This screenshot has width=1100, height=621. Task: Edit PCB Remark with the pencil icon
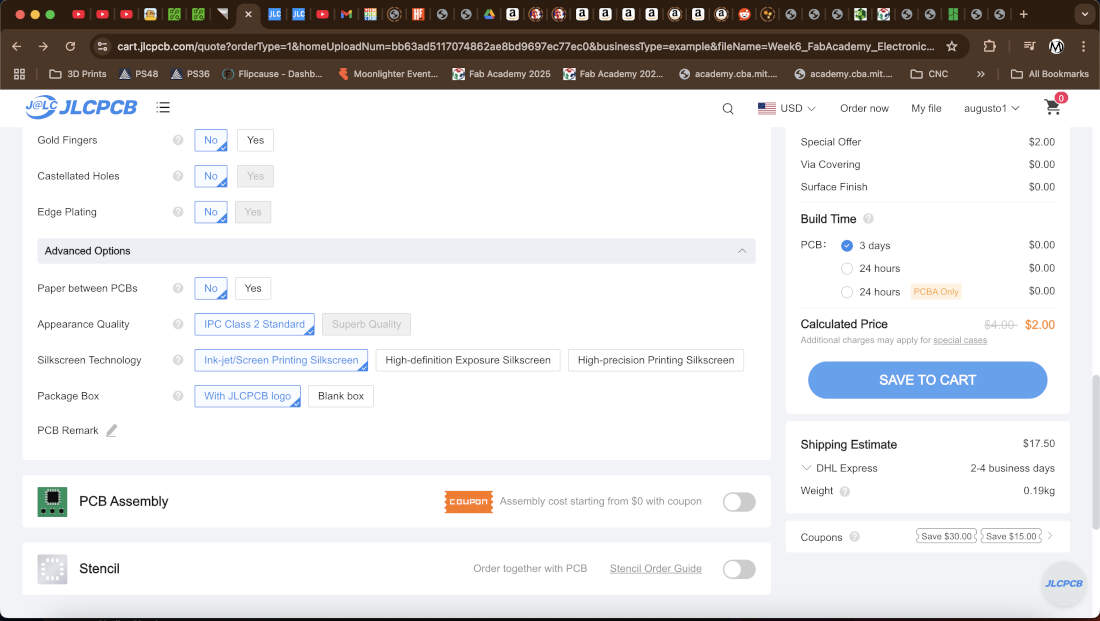tap(112, 430)
